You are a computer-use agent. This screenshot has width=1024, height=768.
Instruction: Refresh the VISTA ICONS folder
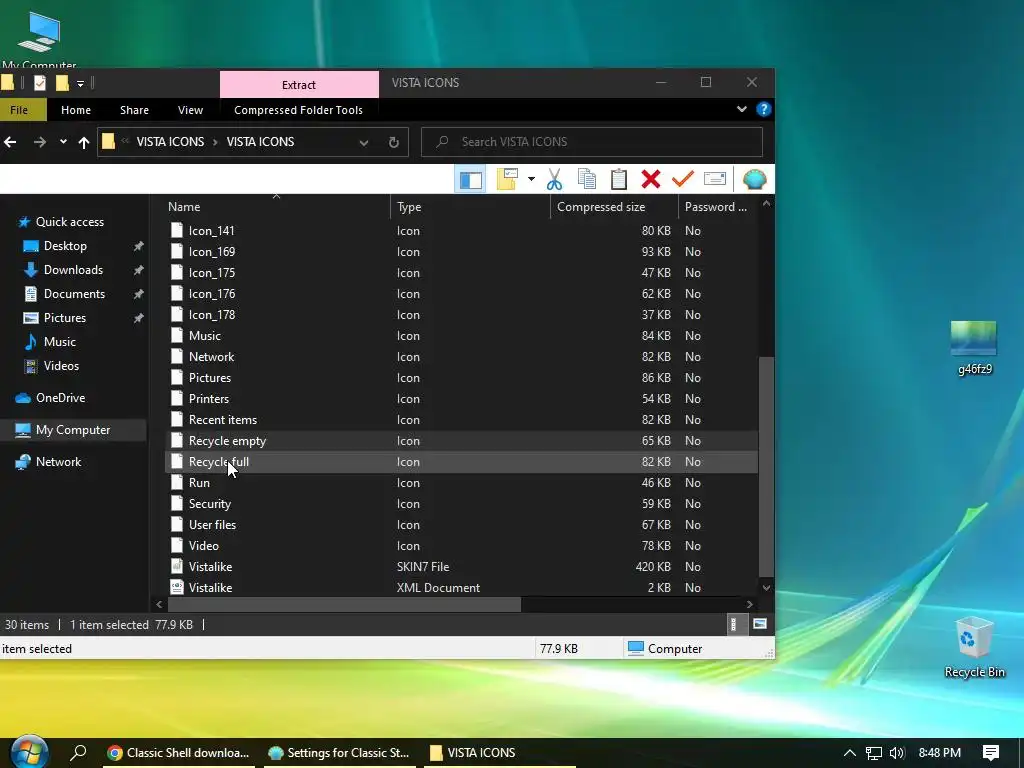point(393,142)
